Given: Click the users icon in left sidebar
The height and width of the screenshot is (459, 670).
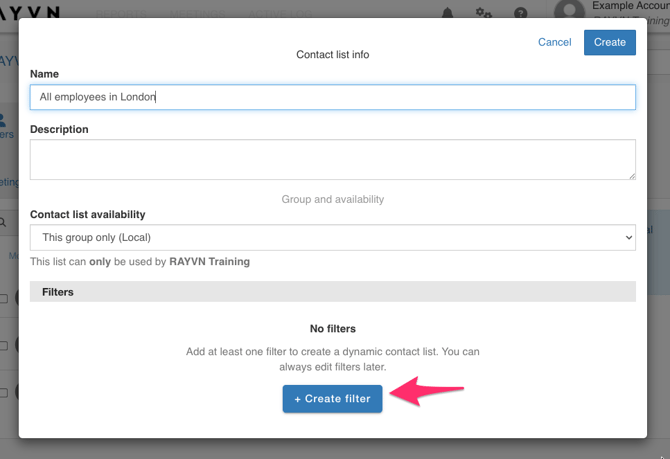Looking at the screenshot, I should tap(7, 120).
